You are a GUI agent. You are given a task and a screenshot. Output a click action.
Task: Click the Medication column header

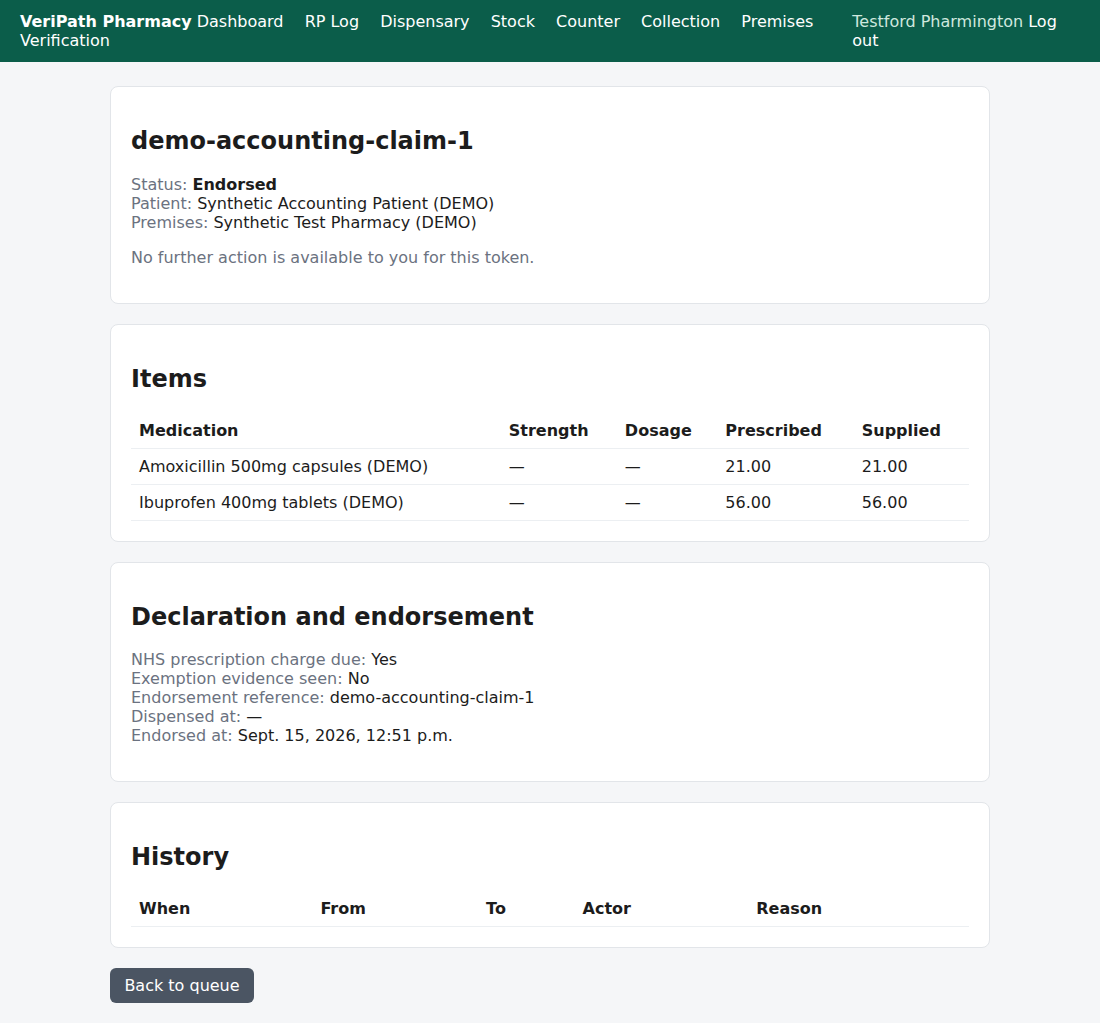tap(188, 430)
